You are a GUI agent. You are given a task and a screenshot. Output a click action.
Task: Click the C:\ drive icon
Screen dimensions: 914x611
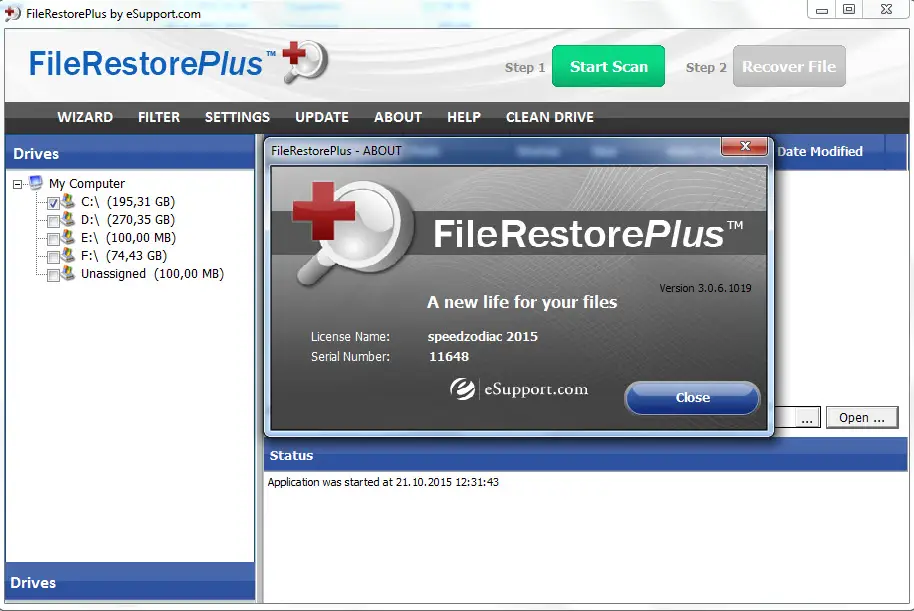pos(68,201)
